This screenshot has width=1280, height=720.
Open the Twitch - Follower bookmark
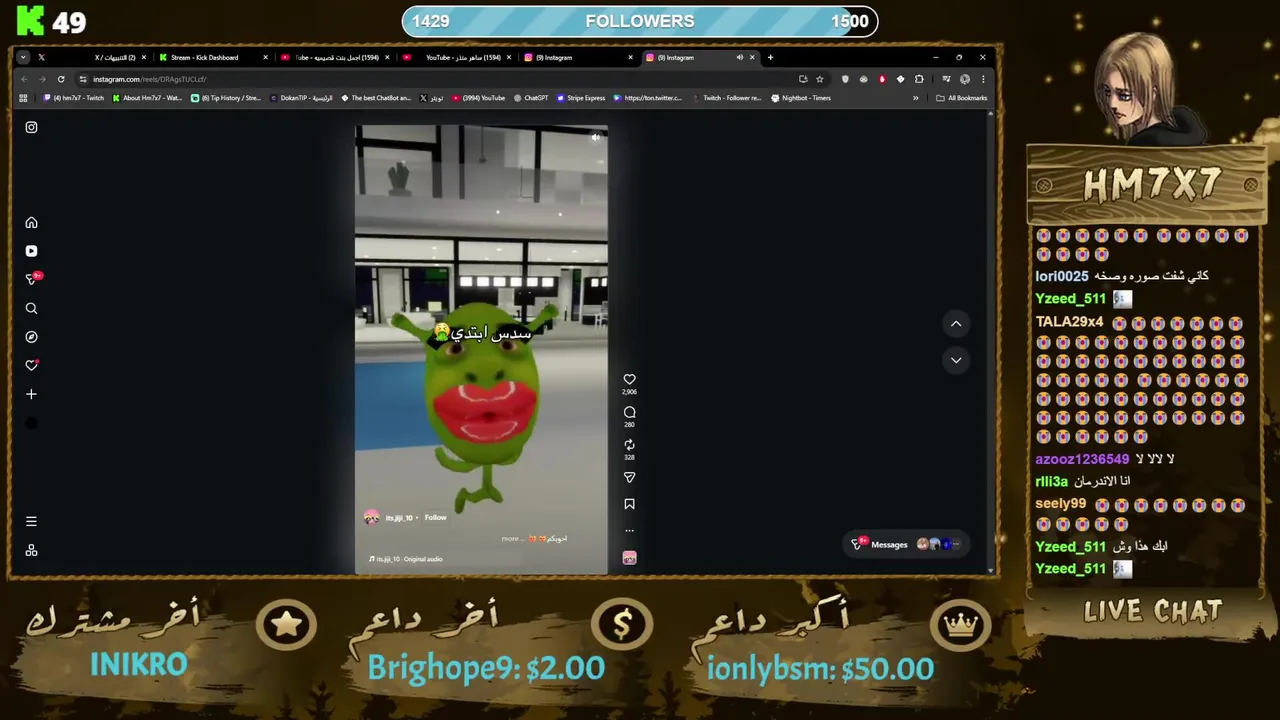[726, 98]
